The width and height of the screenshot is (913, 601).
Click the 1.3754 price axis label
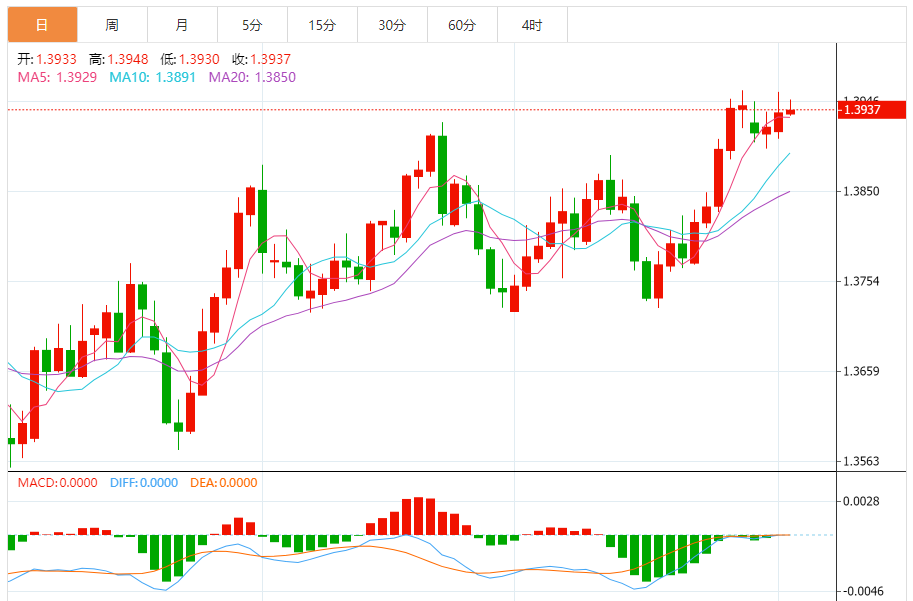click(x=862, y=281)
